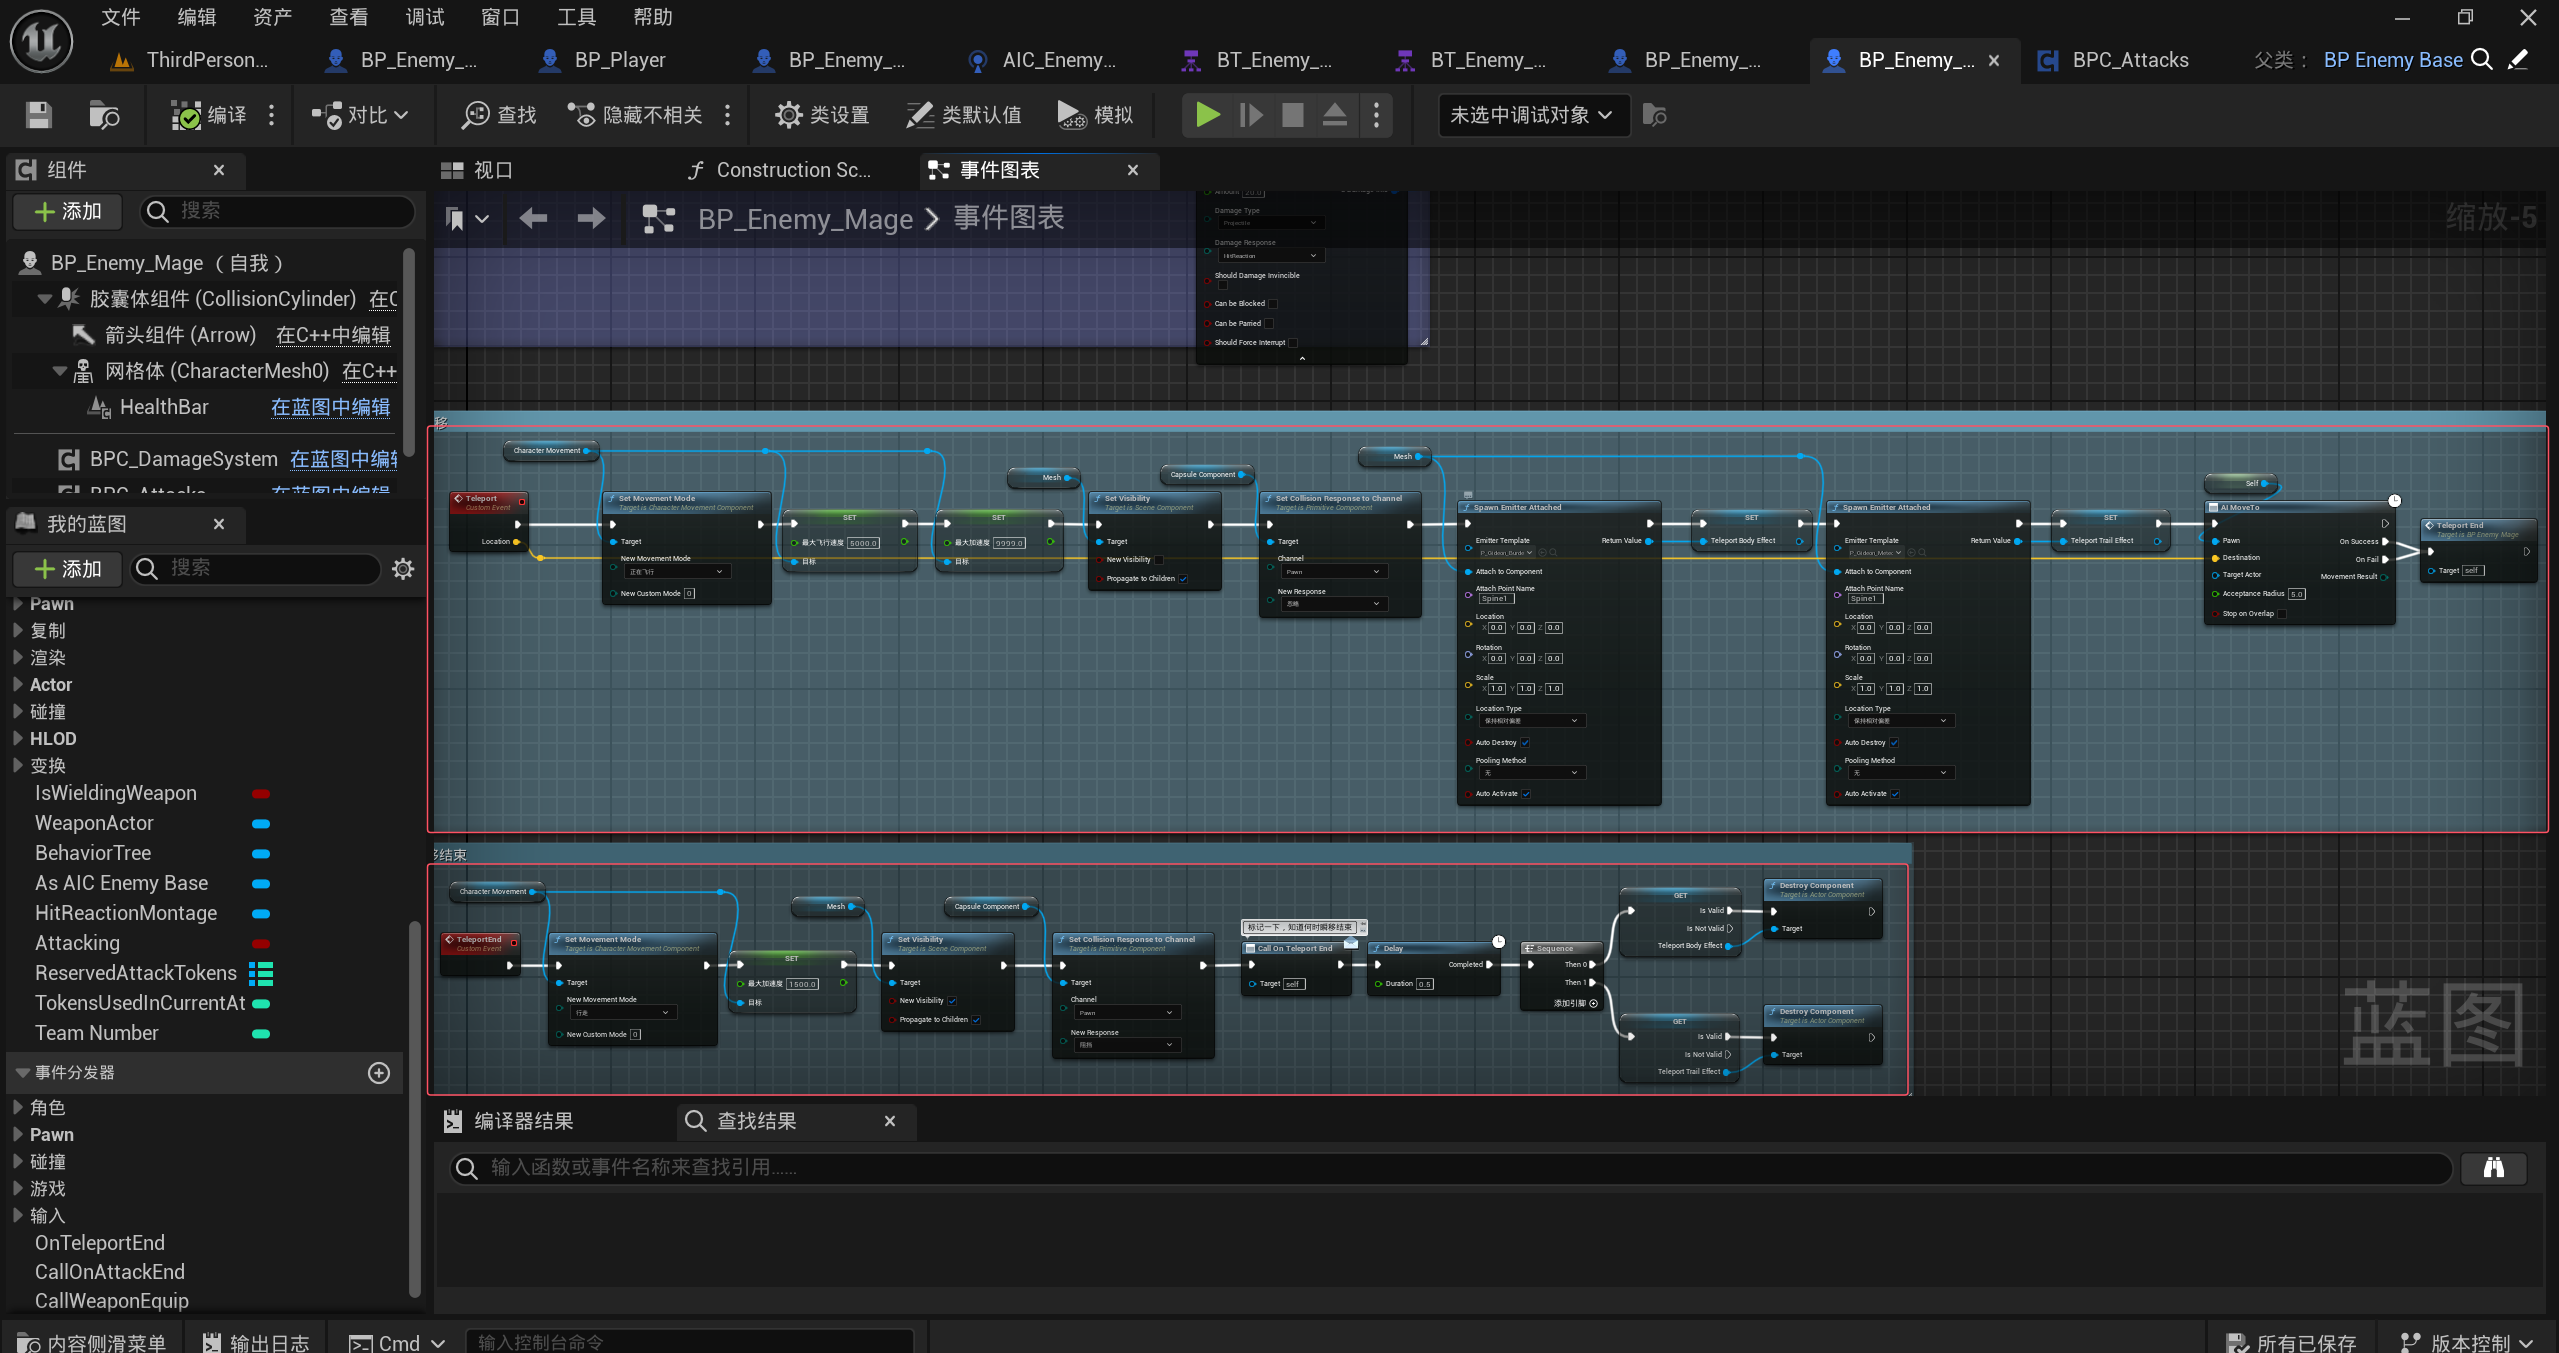Select the HitReactionMontage variable

pos(126,913)
